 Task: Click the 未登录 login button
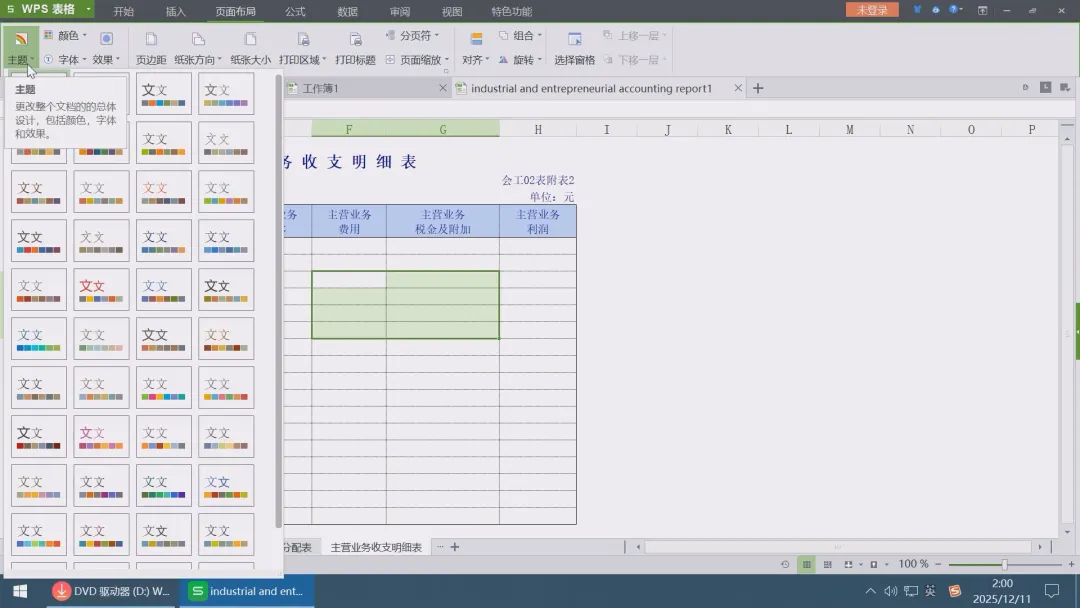pos(872,10)
